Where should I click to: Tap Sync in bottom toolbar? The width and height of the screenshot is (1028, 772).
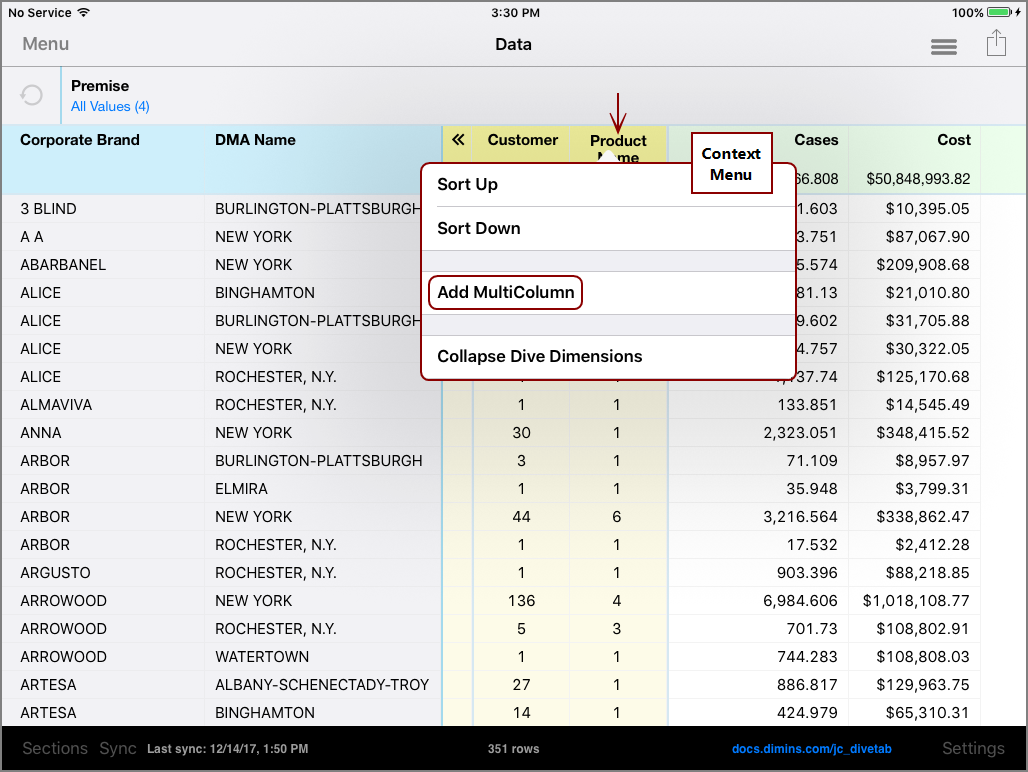click(x=117, y=748)
